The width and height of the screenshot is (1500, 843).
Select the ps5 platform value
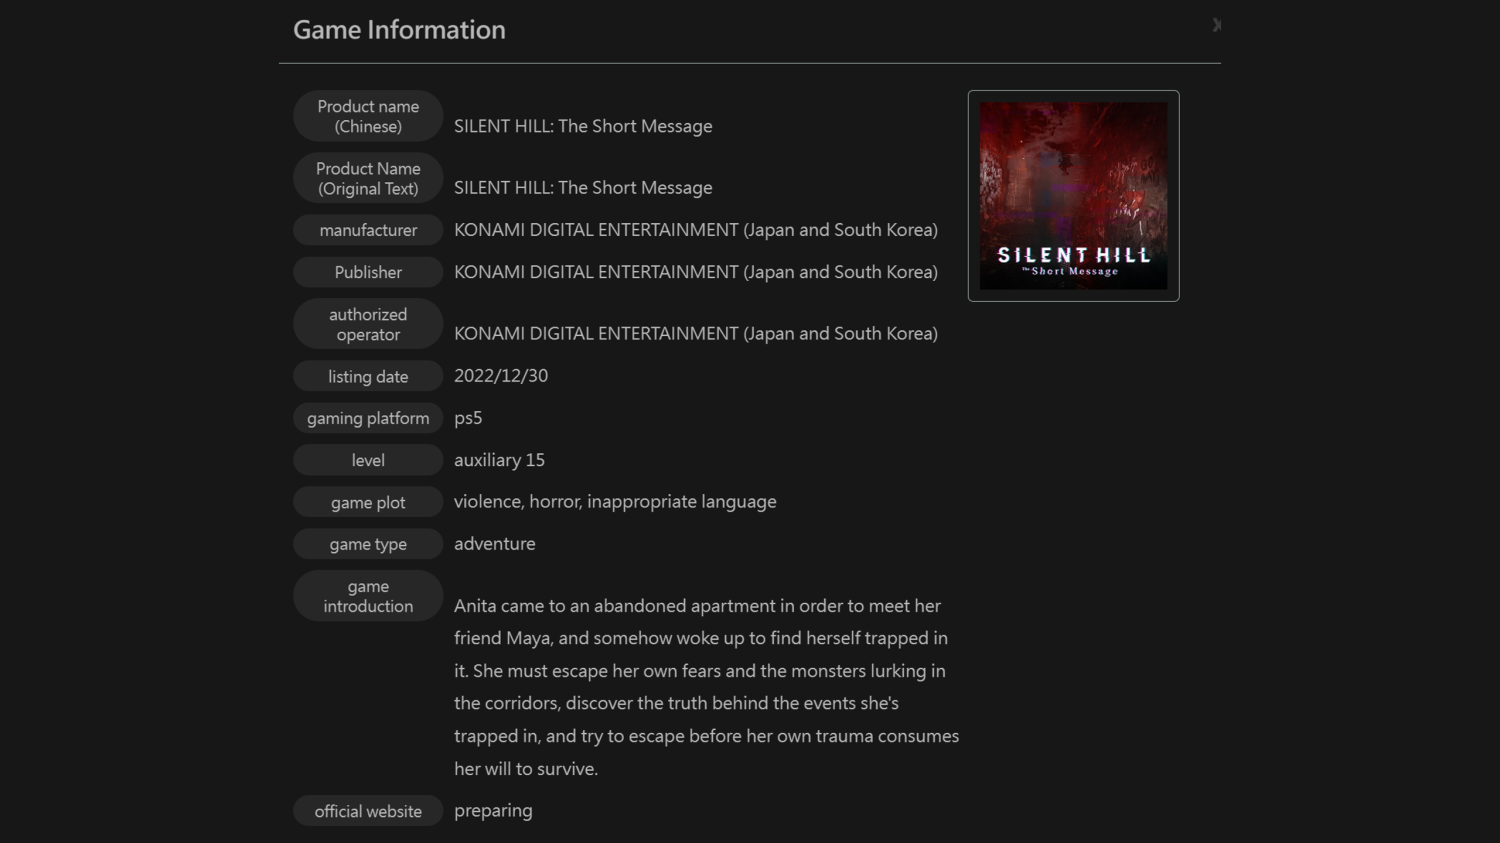467,418
